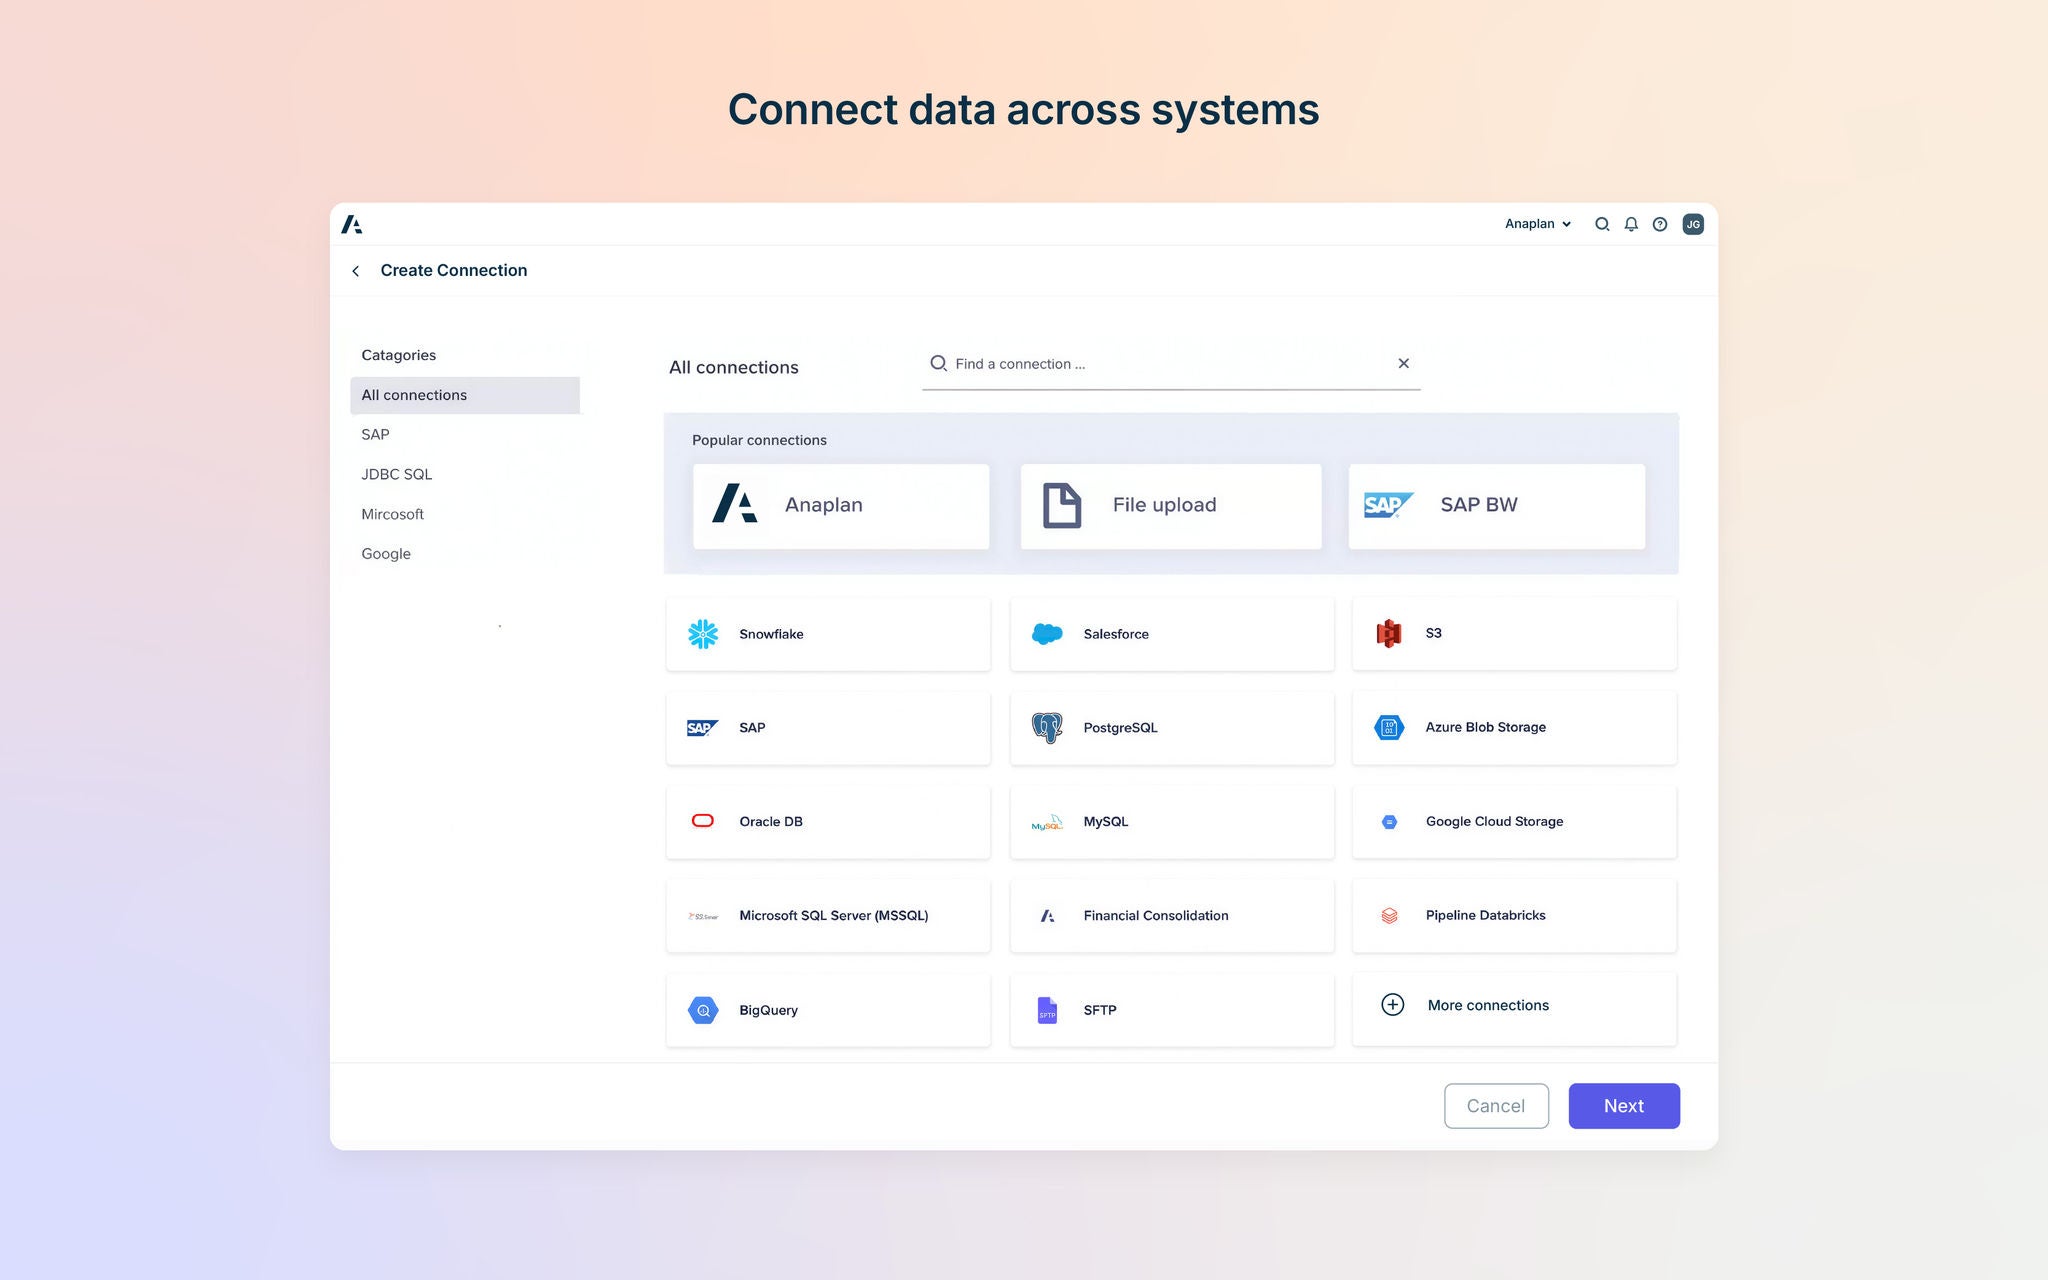Choose the SAP BW label
Image resolution: width=2048 pixels, height=1280 pixels.
click(1479, 505)
